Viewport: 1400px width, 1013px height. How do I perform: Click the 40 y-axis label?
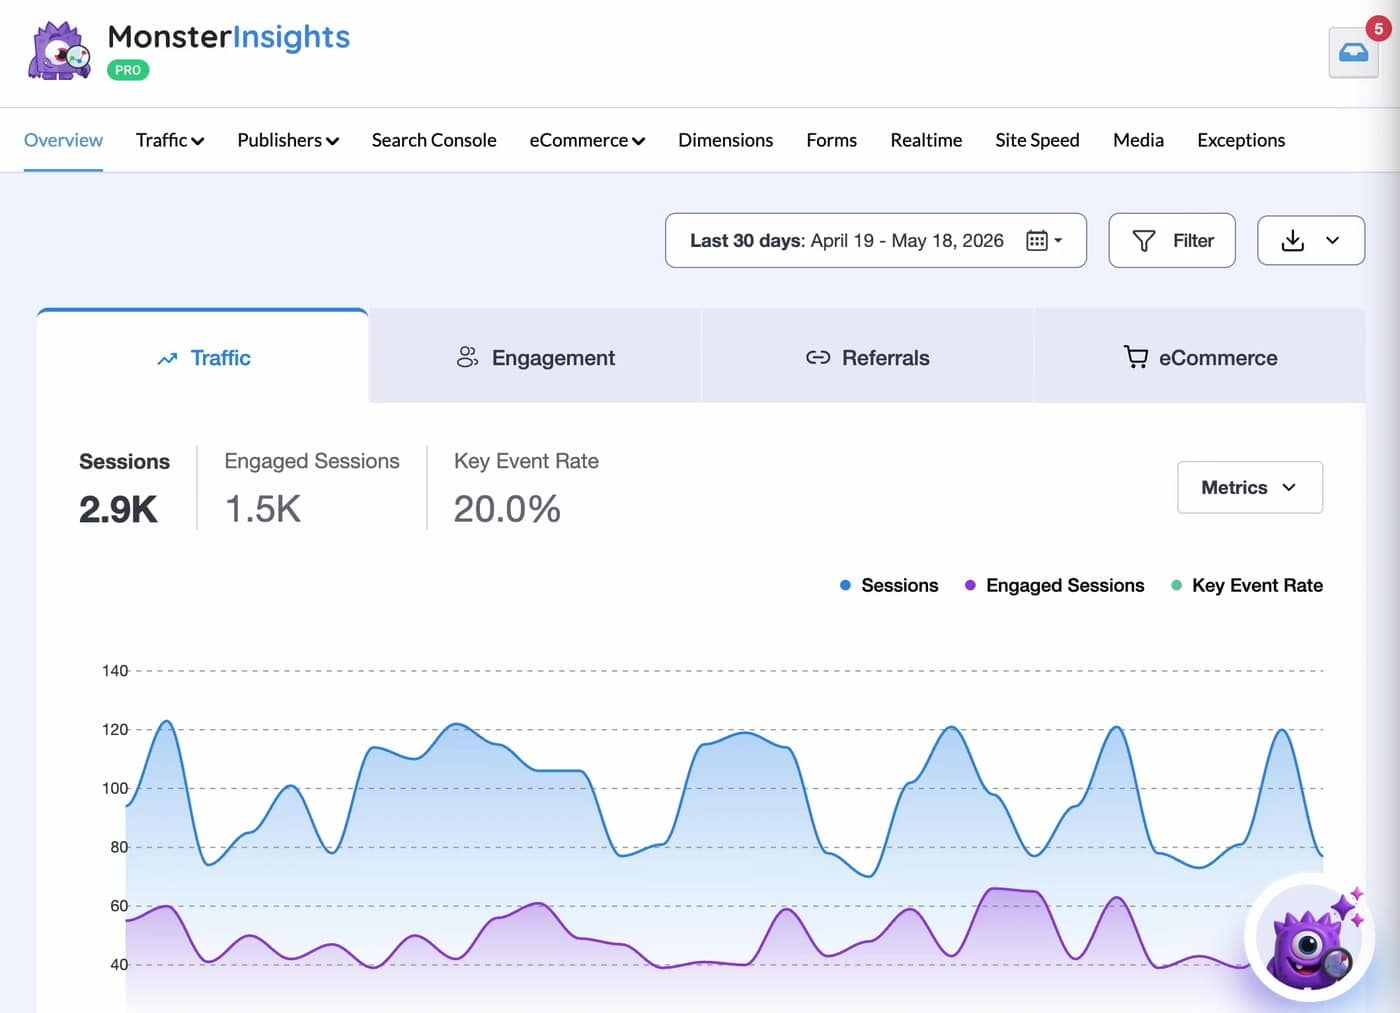coord(119,965)
